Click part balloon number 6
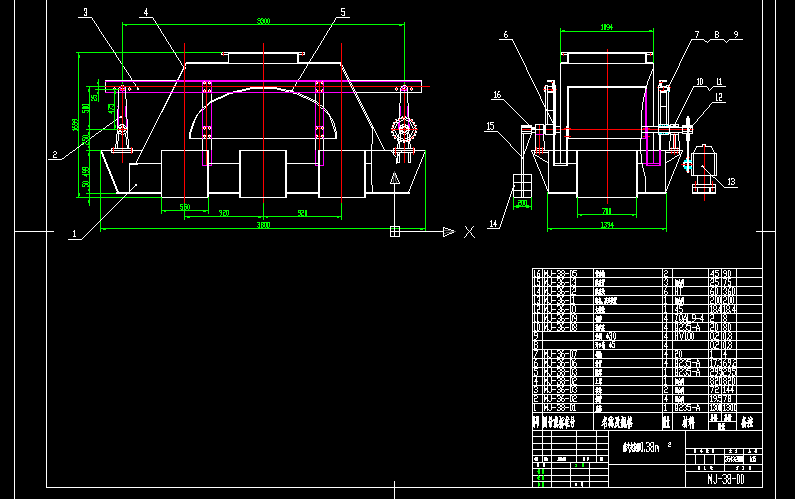 [506, 35]
